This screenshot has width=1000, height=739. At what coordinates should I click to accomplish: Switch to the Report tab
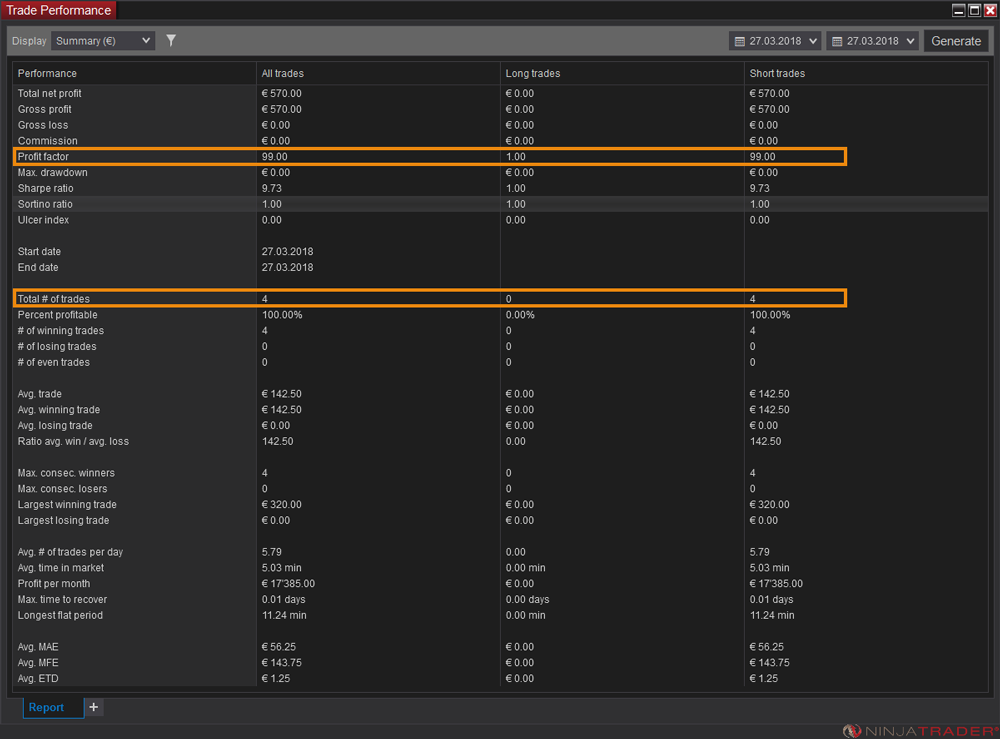(46, 707)
